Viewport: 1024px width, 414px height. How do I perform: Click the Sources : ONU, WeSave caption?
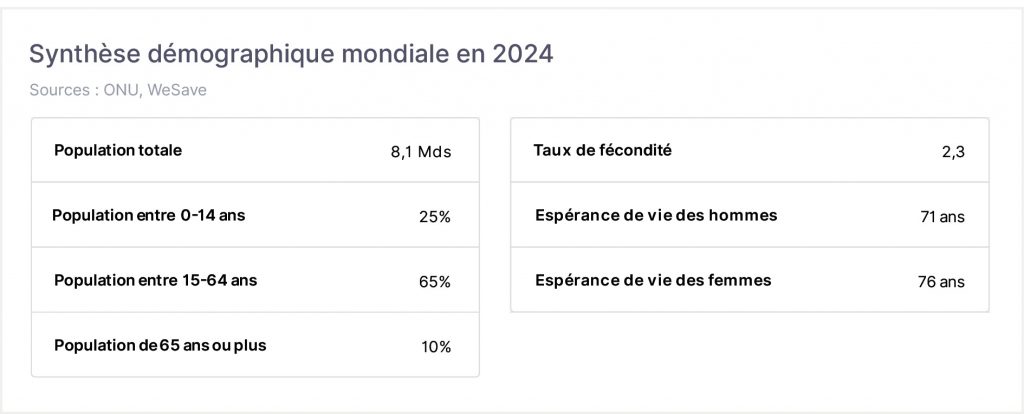(118, 90)
